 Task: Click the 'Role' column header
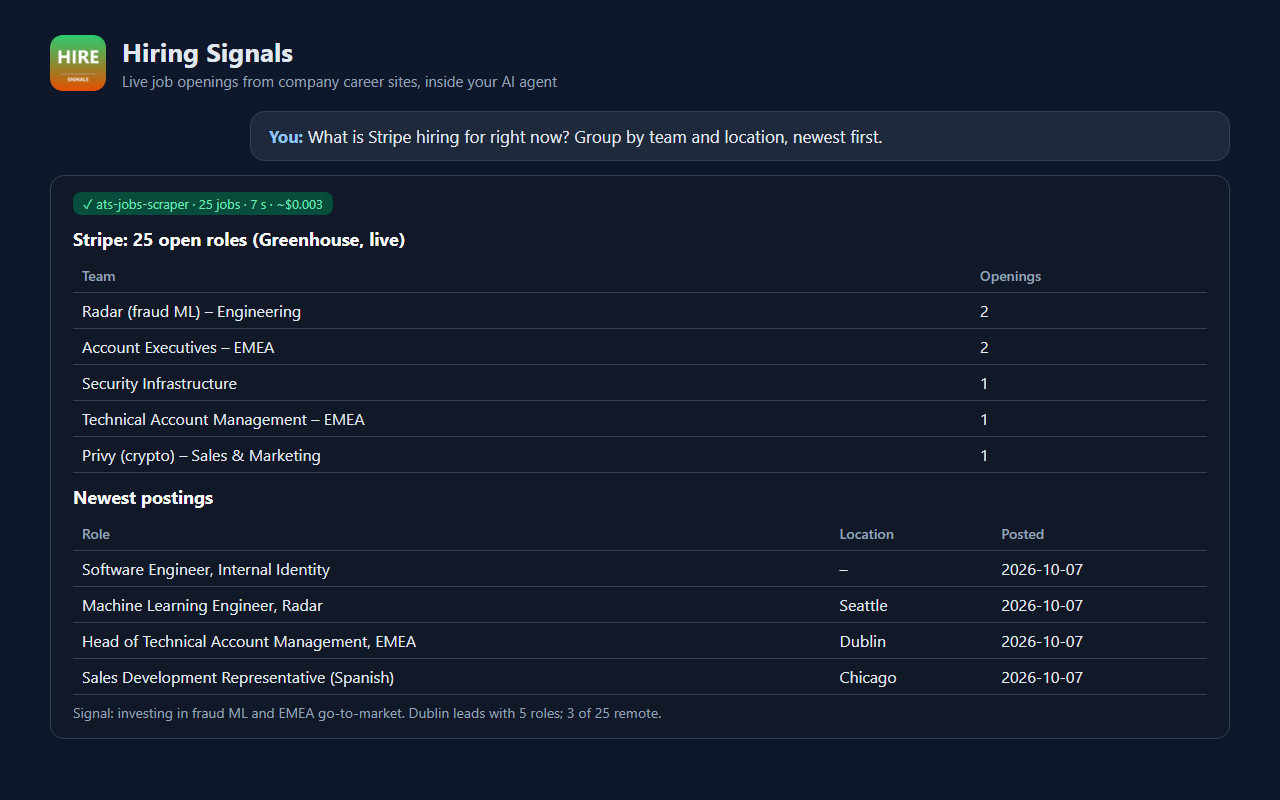tap(96, 534)
